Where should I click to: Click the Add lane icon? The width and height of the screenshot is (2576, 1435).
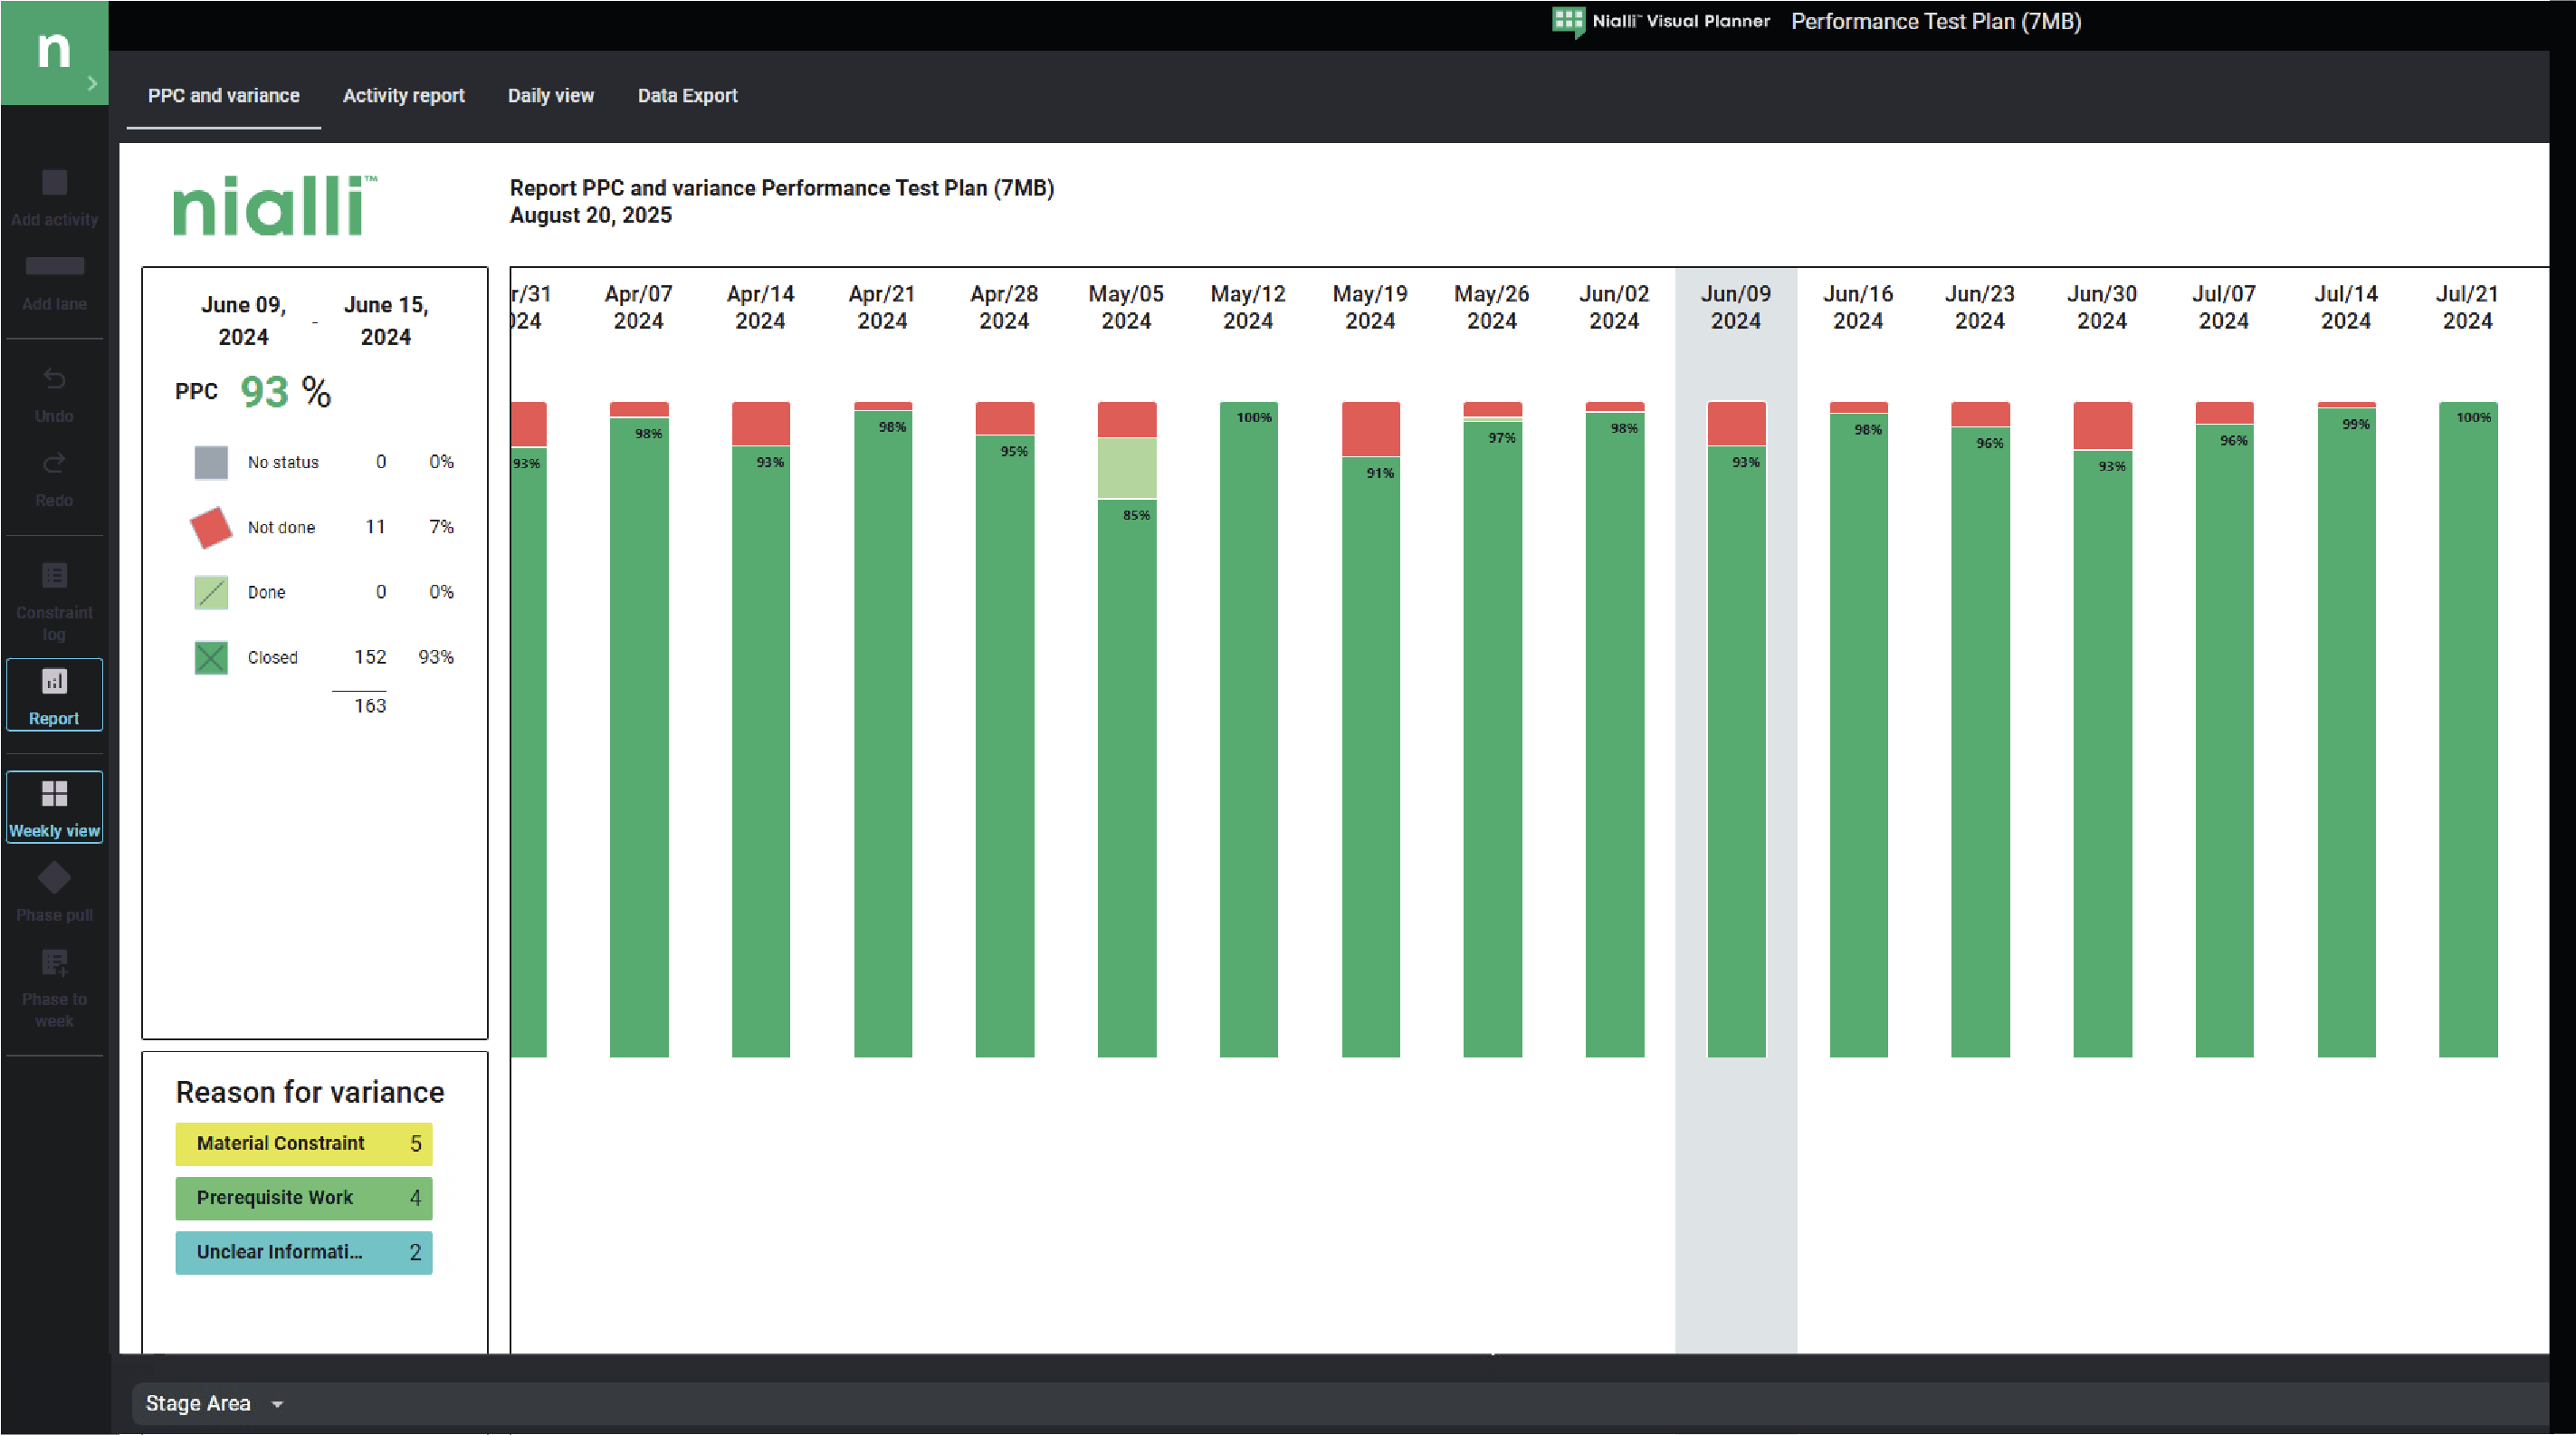coord(54,266)
